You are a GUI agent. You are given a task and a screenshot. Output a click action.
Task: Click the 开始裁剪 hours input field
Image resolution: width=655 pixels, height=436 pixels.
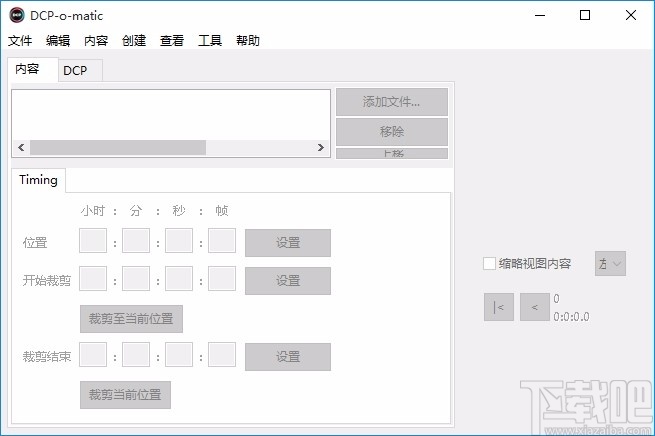93,279
